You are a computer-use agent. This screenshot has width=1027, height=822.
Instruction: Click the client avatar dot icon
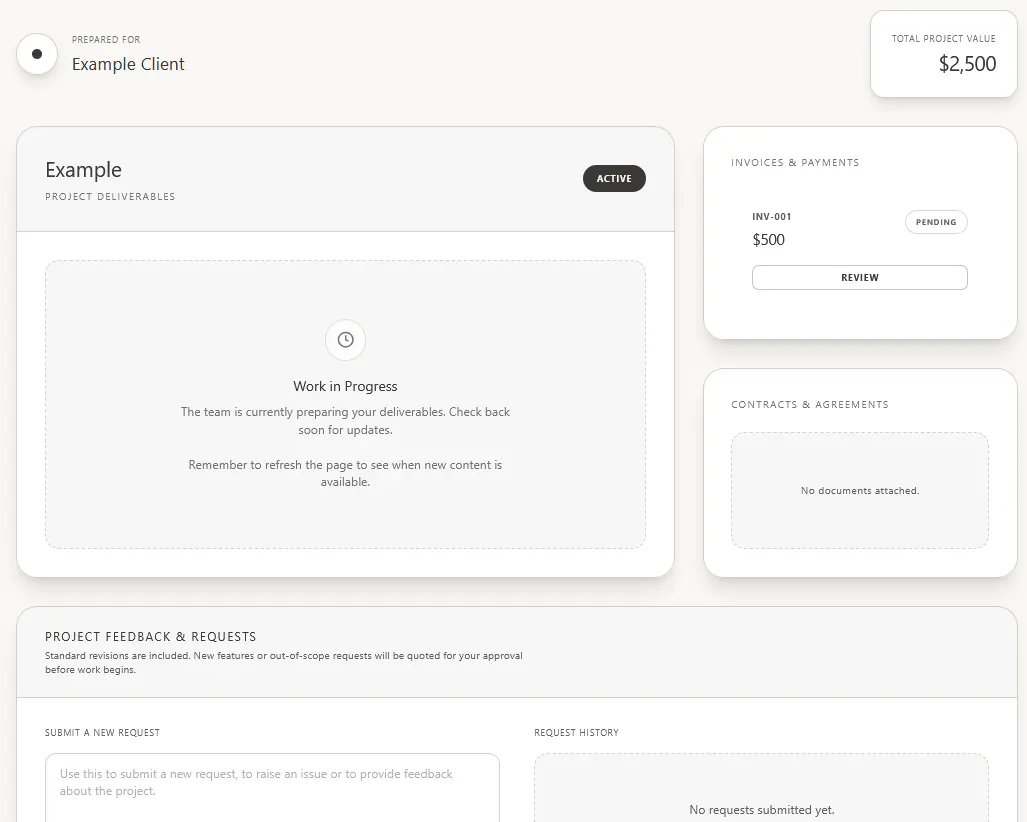point(37,54)
